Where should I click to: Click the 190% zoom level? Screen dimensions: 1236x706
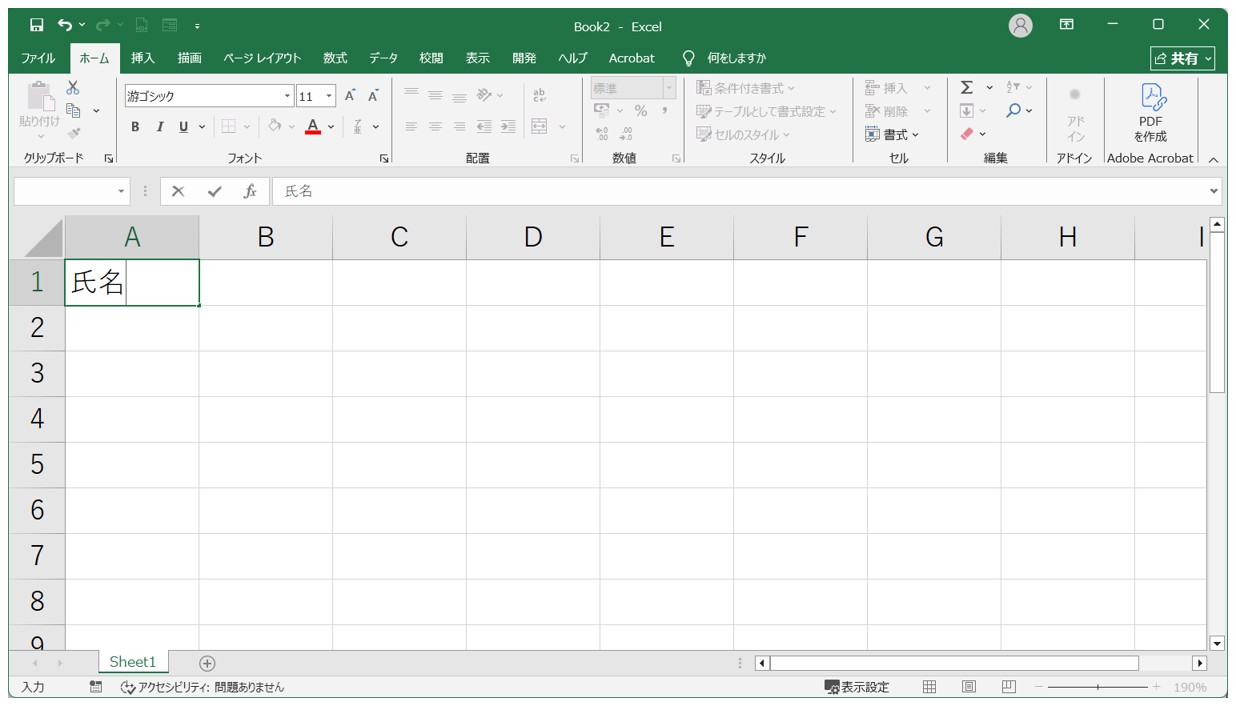click(1190, 687)
